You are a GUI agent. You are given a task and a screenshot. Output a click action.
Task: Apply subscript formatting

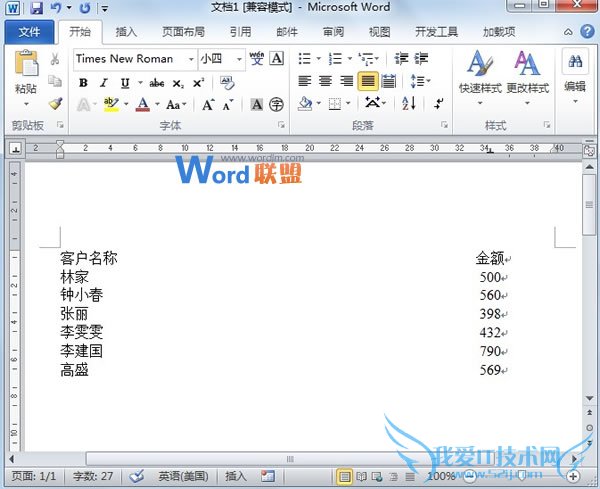178,83
